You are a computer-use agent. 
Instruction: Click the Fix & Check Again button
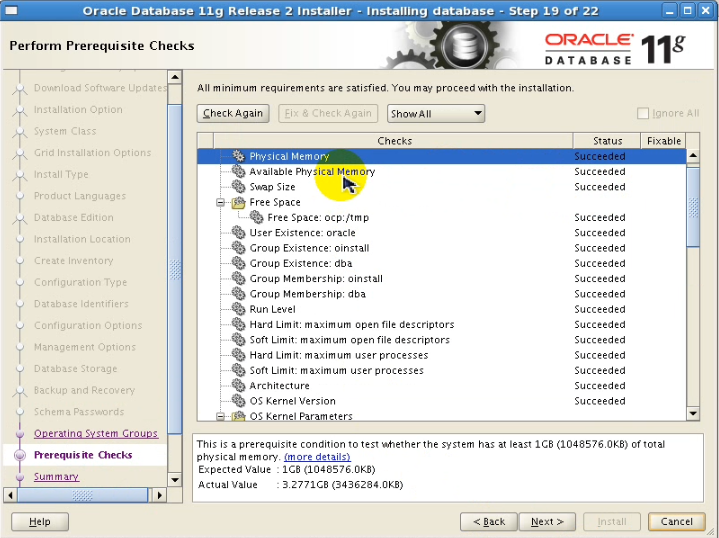(x=328, y=113)
